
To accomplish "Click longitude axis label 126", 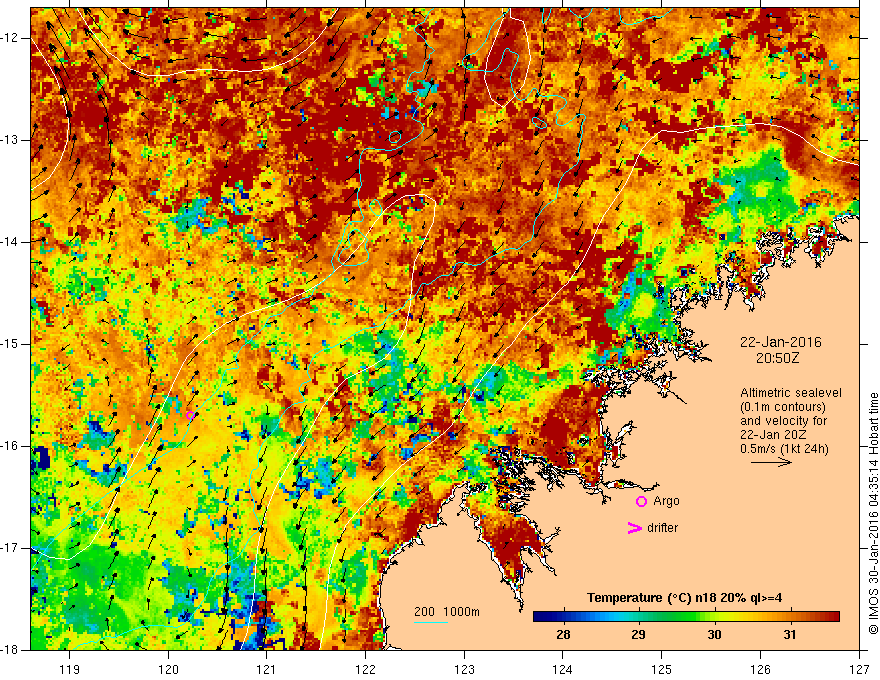I will pyautogui.click(x=760, y=669).
